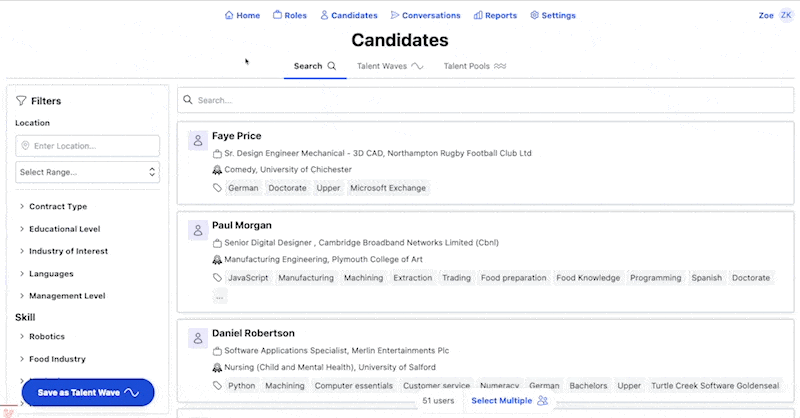Viewport: 800px width, 418px height.
Task: Expand the Contract Type filter
Action: pyautogui.click(x=57, y=206)
